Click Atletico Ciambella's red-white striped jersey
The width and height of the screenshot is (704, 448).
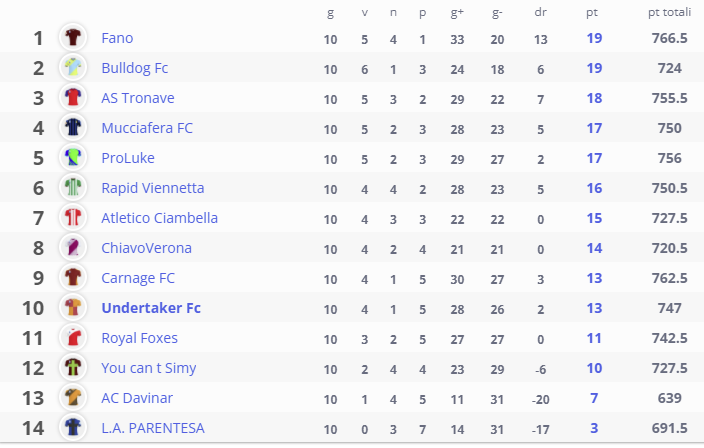[x=73, y=218]
